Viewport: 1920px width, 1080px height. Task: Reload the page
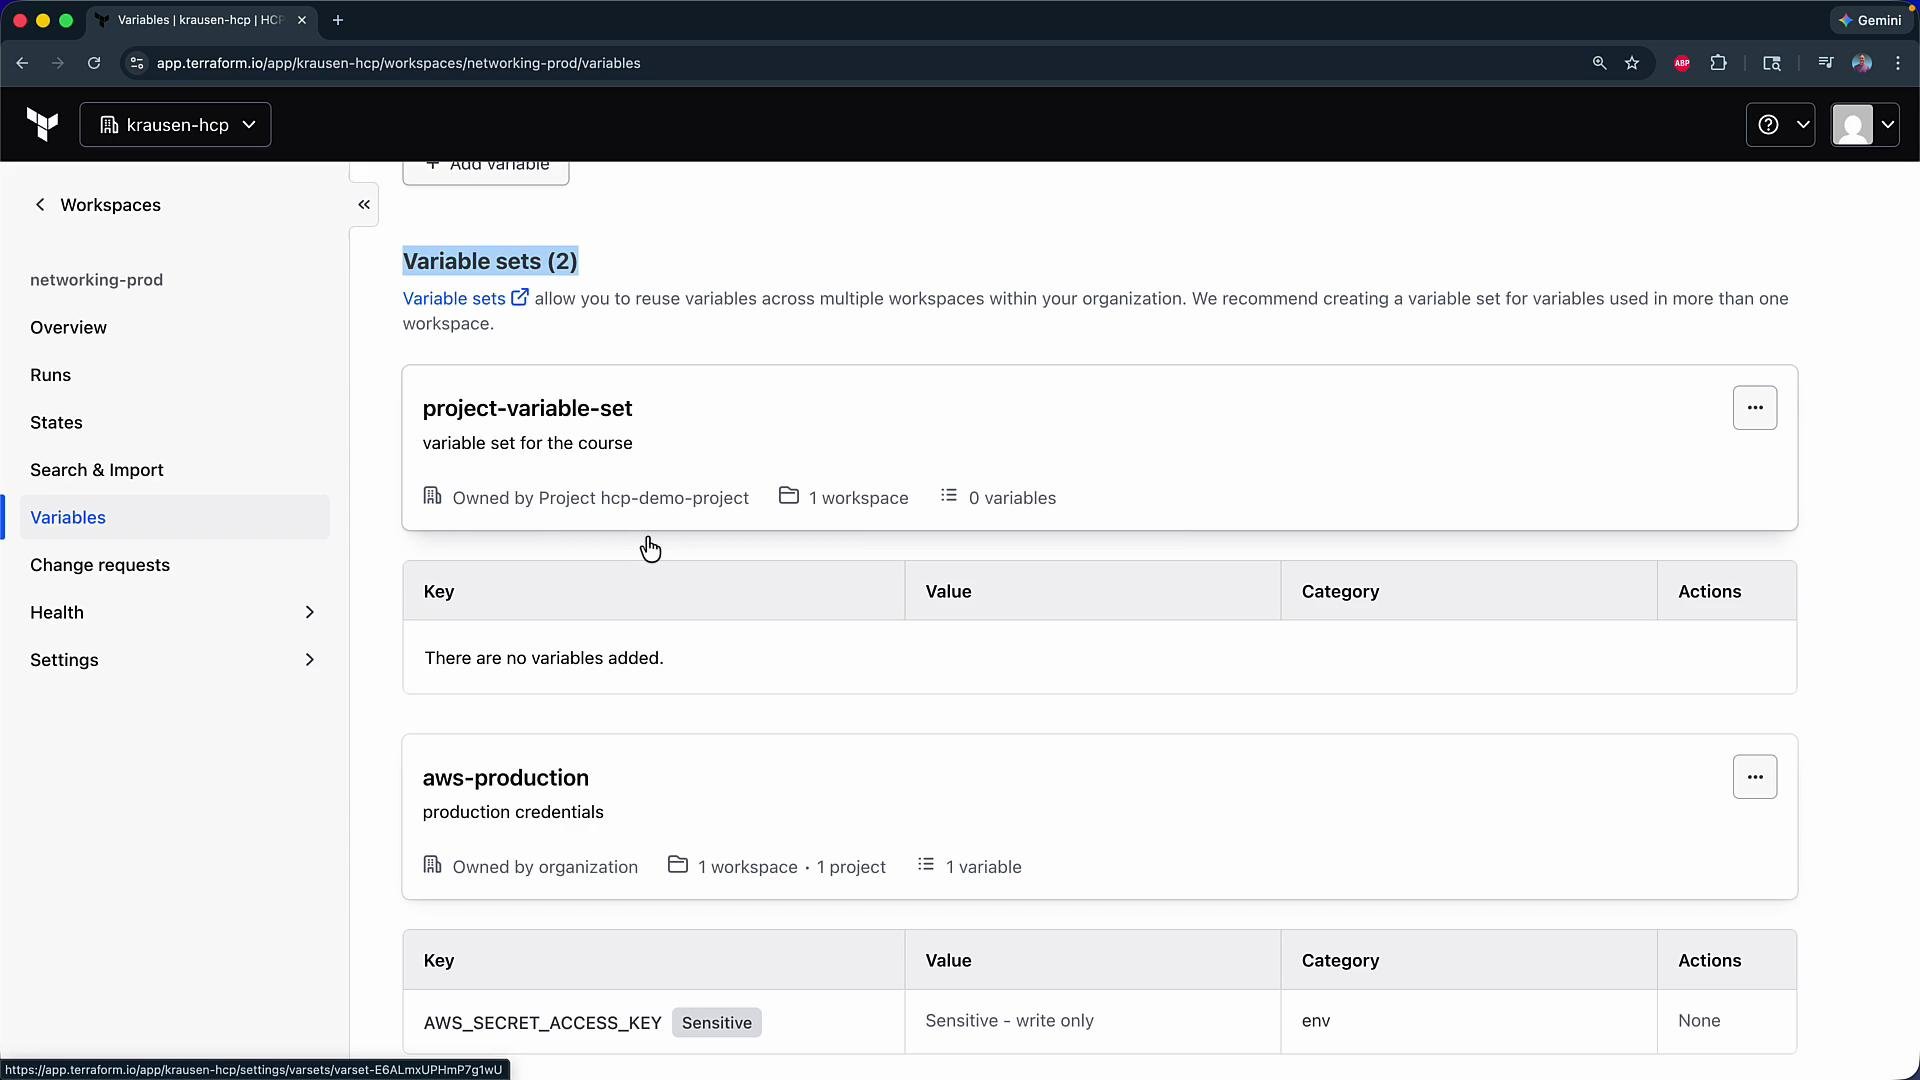click(94, 63)
